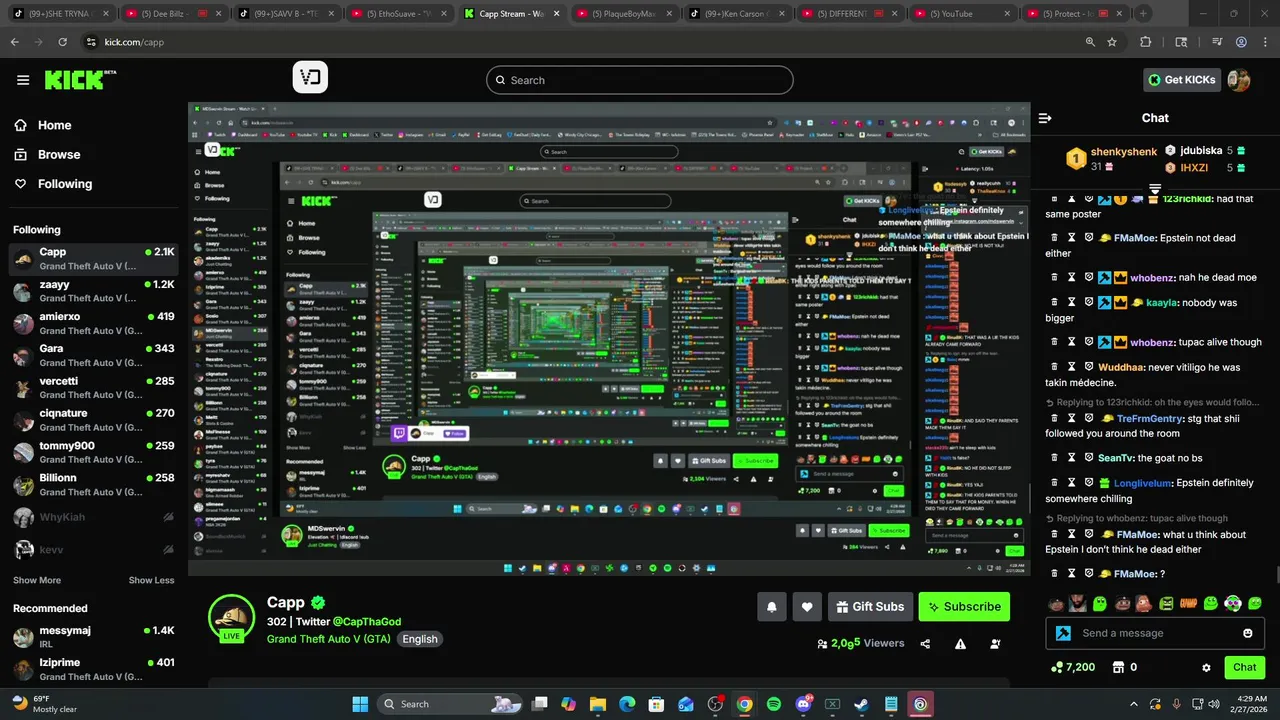The image size is (1280, 720).
Task: Open ciqnature channel from the sidebar
Action: 94,420
